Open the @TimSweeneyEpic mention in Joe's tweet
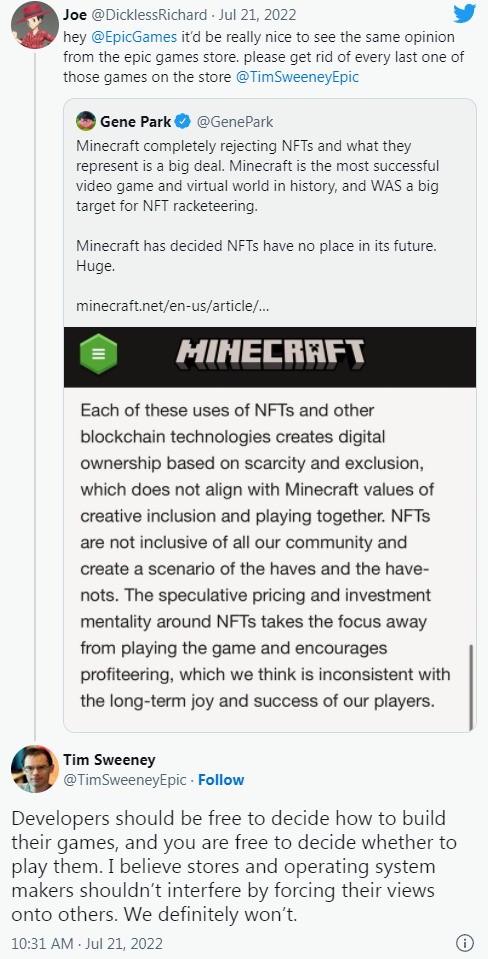 (297, 77)
